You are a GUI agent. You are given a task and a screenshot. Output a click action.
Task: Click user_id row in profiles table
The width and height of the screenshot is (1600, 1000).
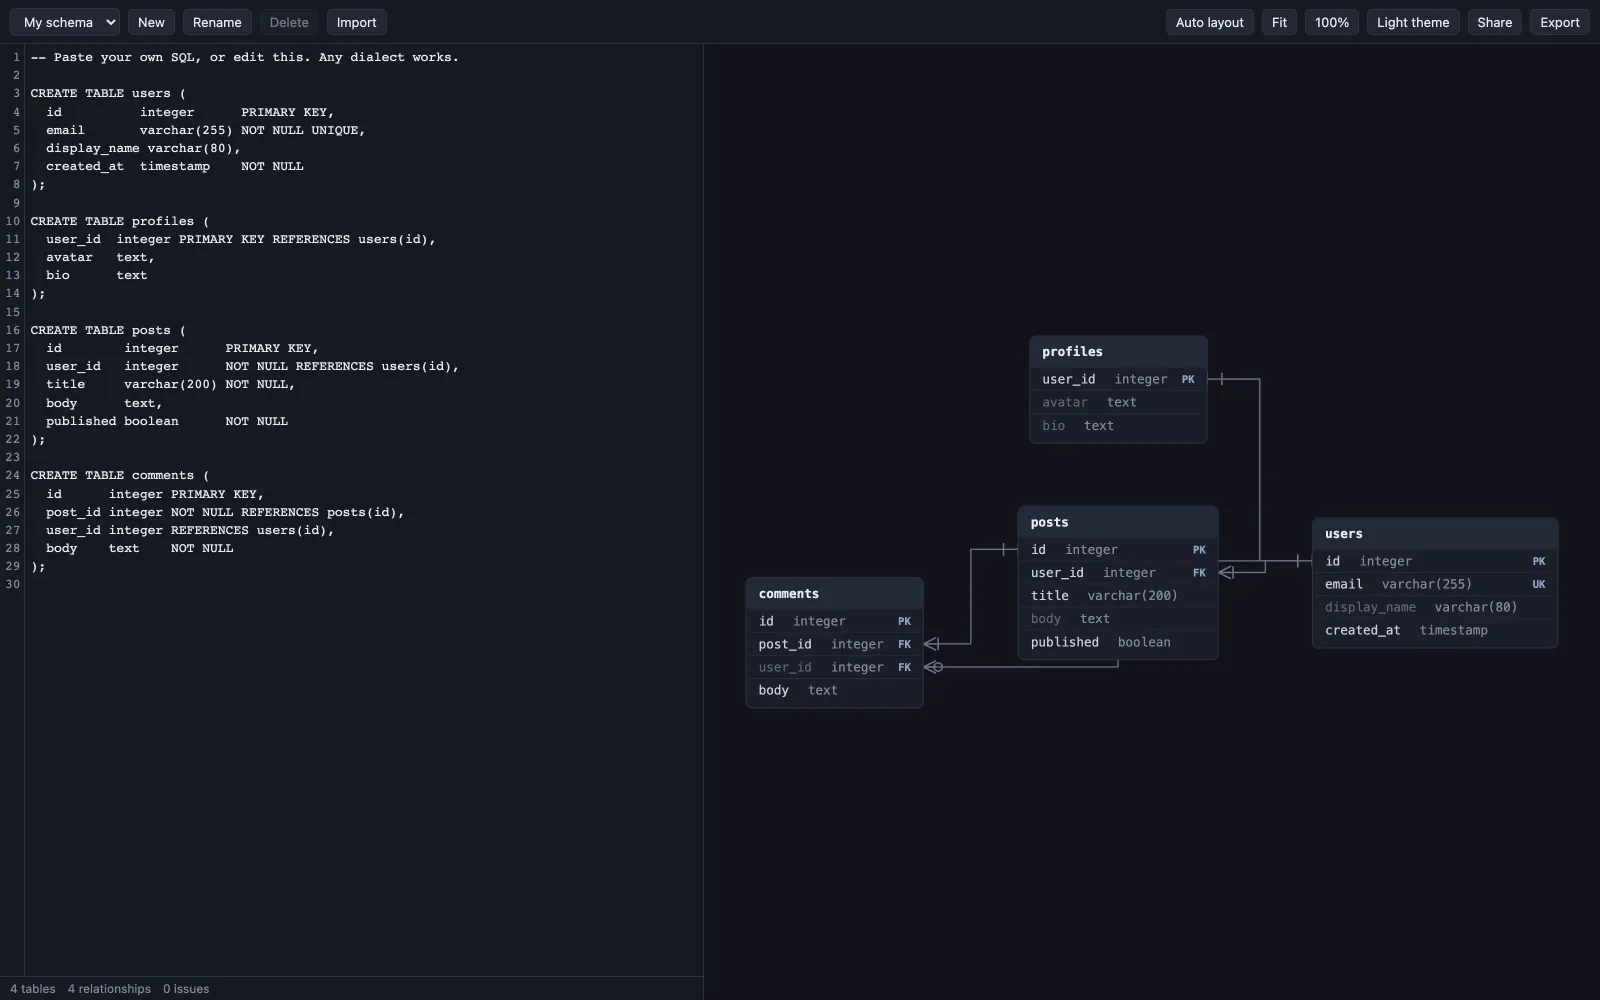(x=1118, y=379)
